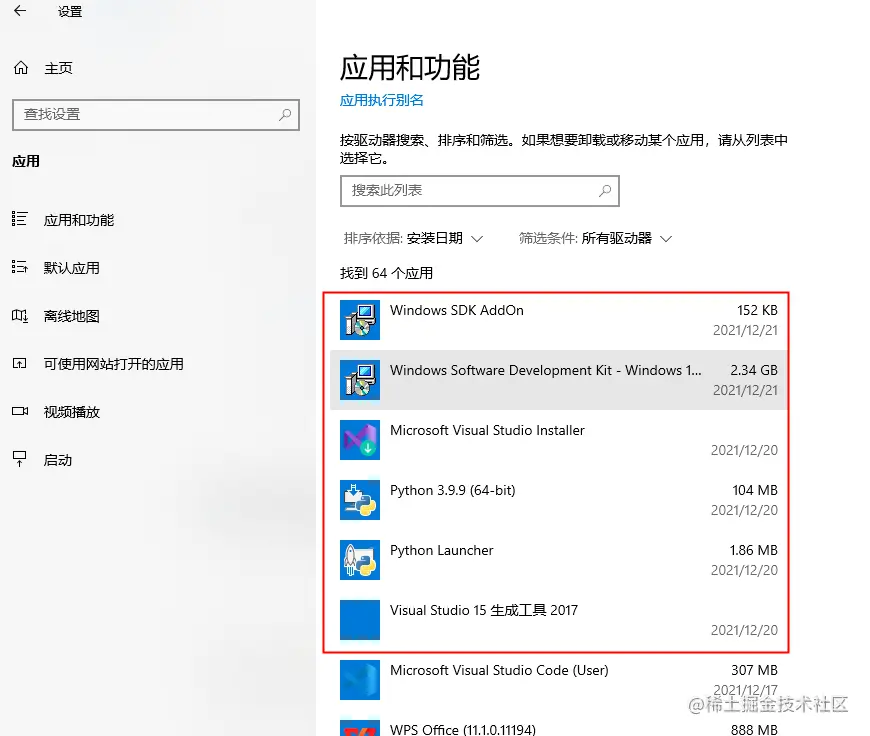This screenshot has width=870, height=736.
Task: Open the 应用执行别名 link
Action: tap(382, 100)
